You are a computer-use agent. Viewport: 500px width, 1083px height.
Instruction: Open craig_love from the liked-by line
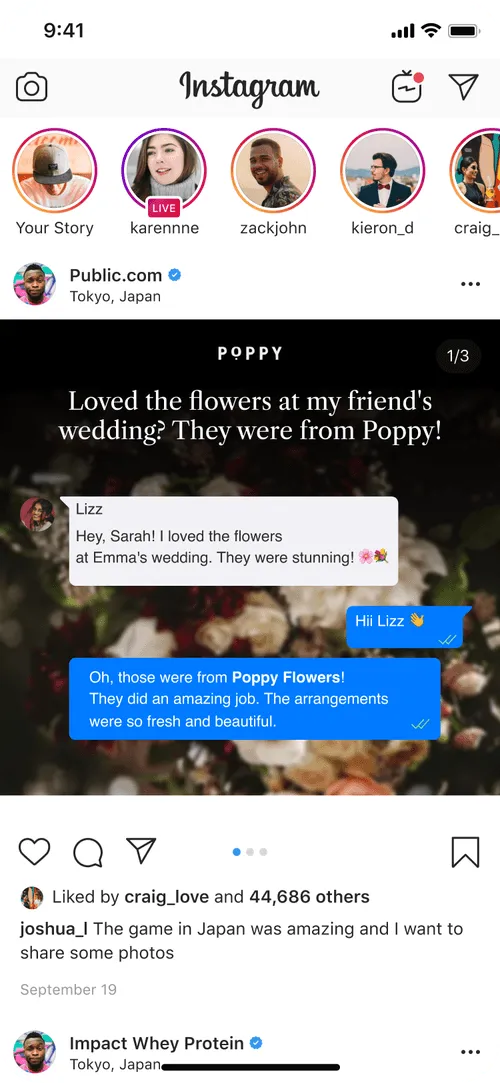[166, 897]
